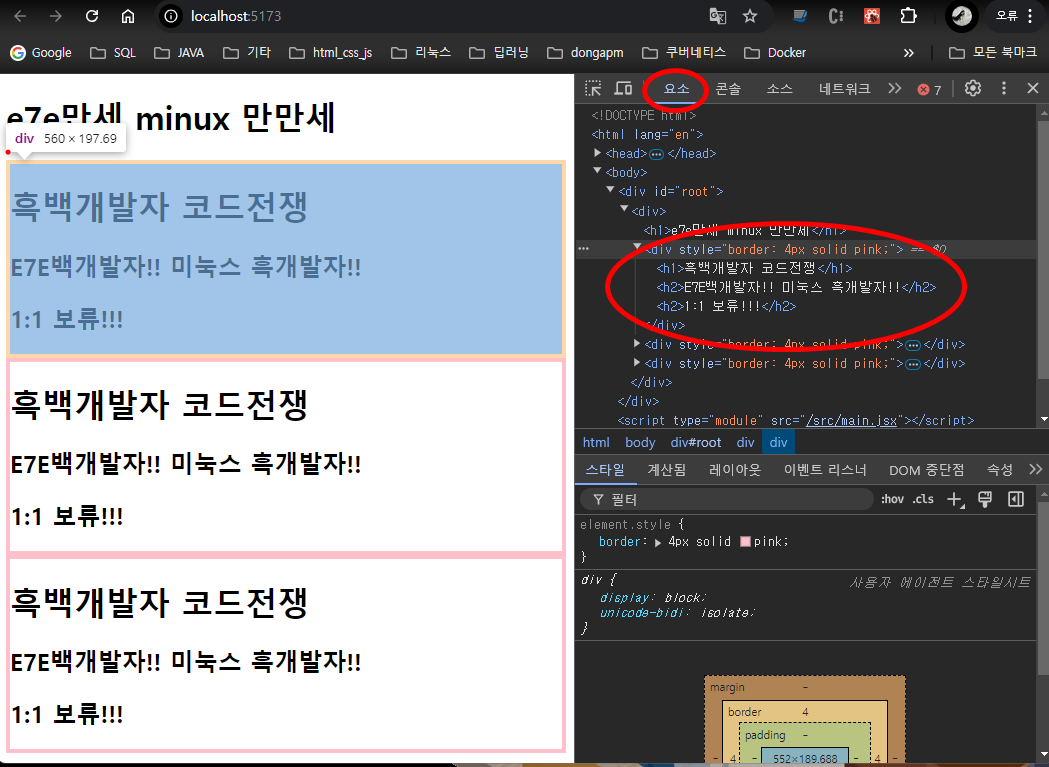Reload the localhost page

(92, 16)
